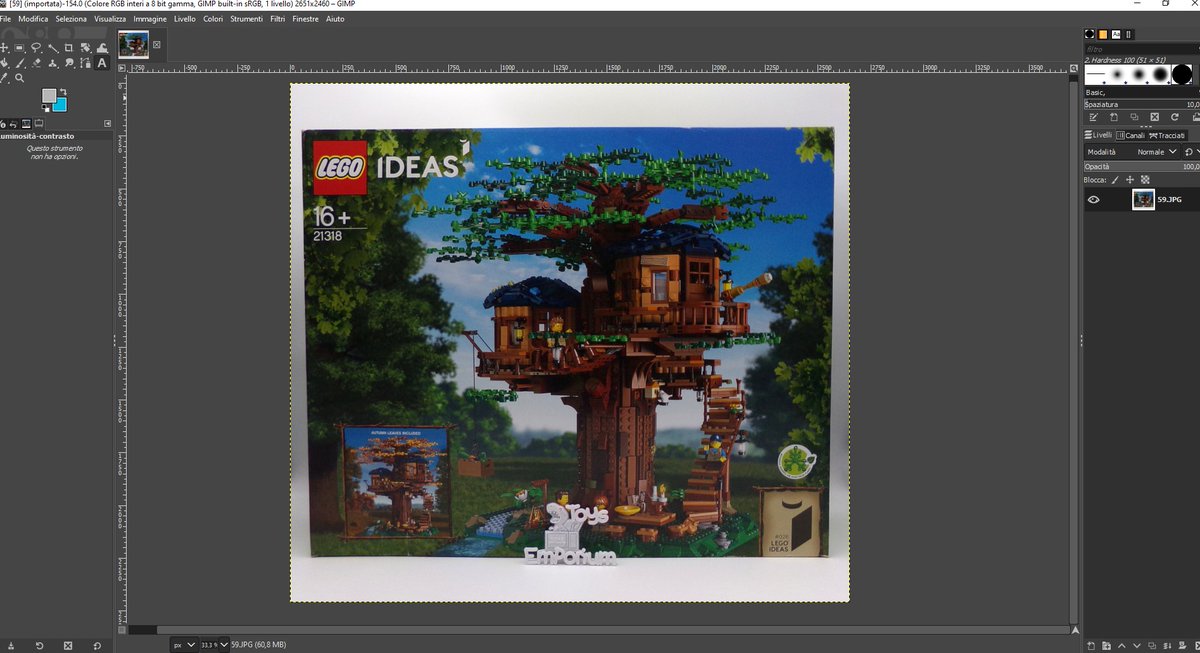Open the Livello menu
This screenshot has height=653, width=1200.
tap(185, 19)
